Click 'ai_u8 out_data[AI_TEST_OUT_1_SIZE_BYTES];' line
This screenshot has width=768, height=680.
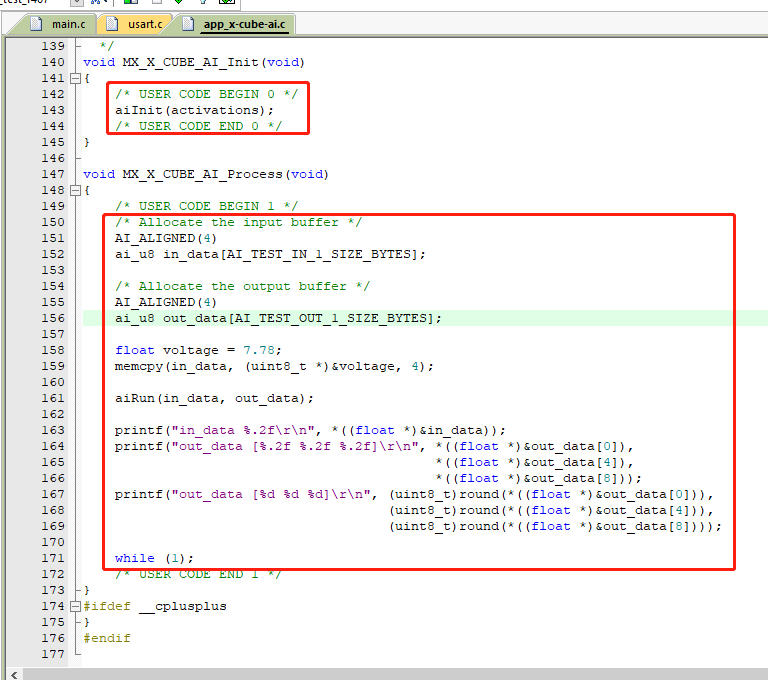[x=278, y=318]
